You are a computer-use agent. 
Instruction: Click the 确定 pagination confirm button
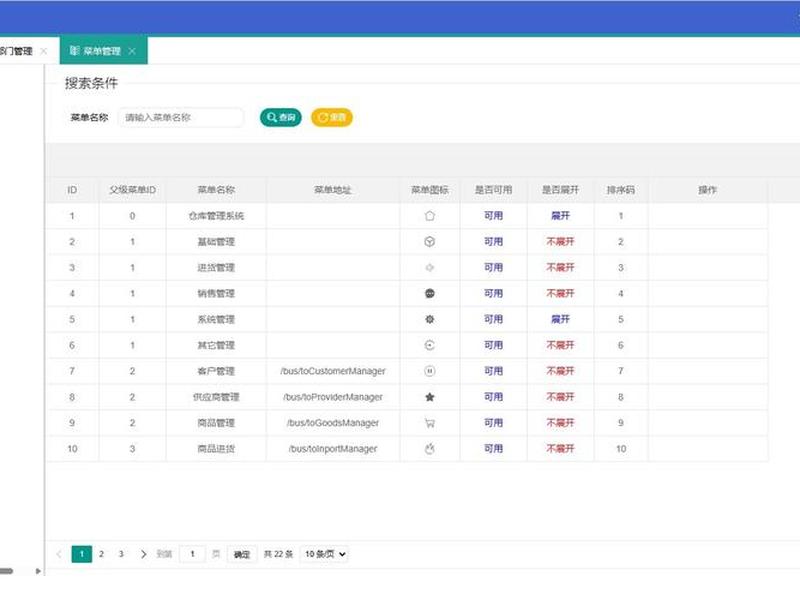point(242,554)
